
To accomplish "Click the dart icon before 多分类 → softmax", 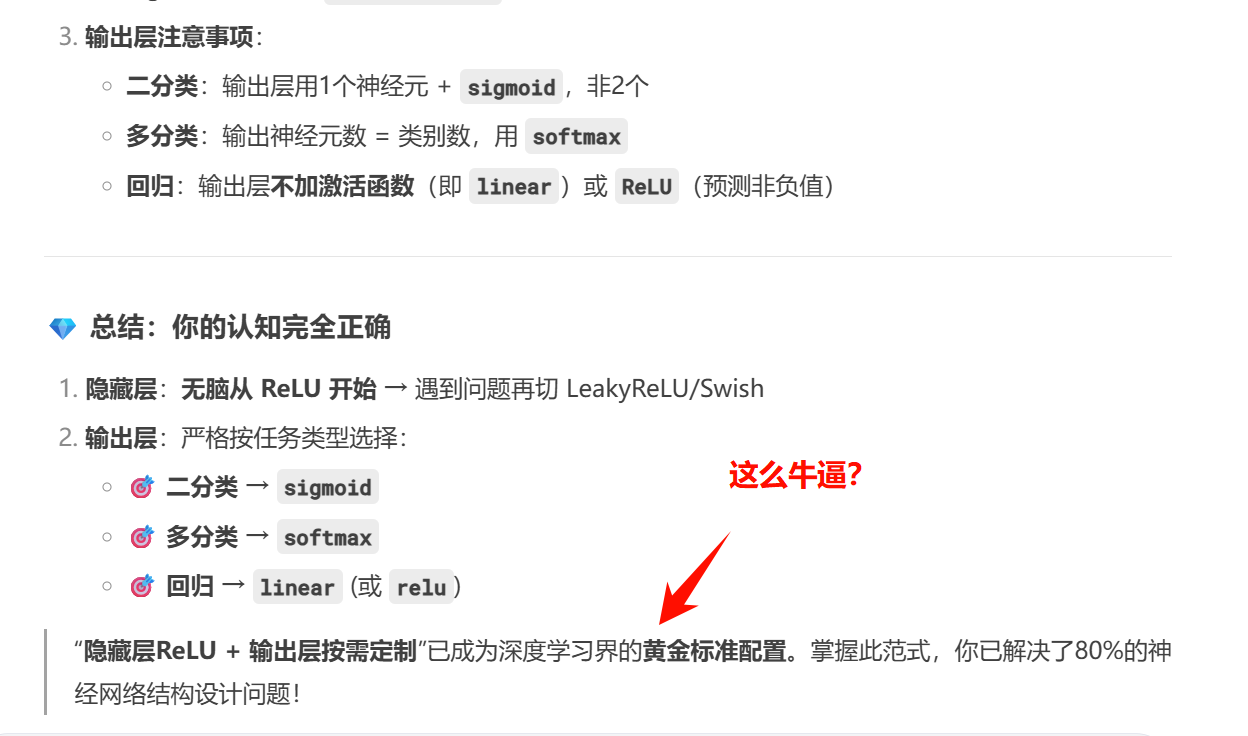I will [x=142, y=537].
